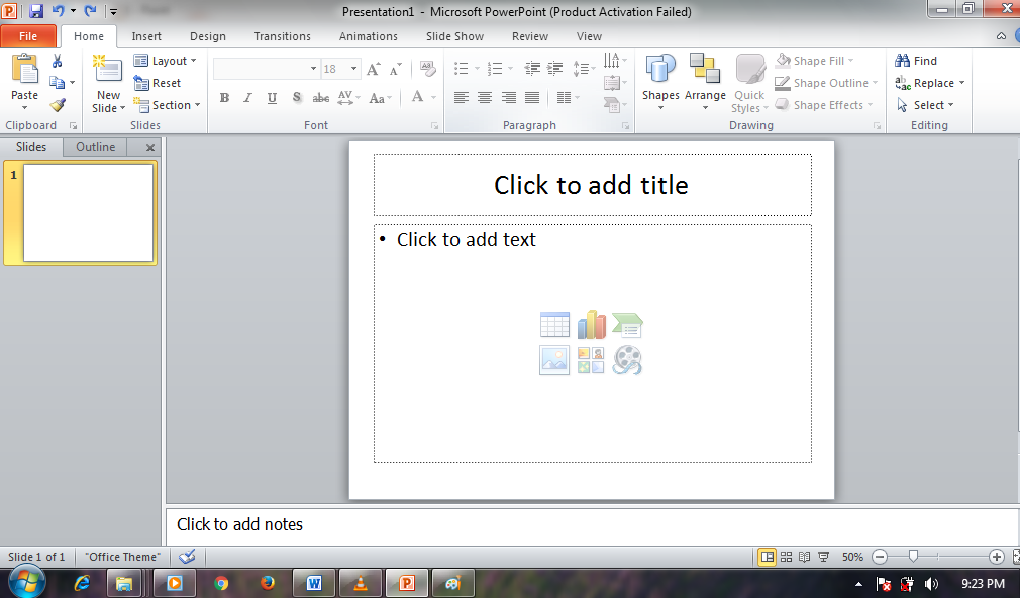Insert Table icon in content placeholder

click(x=554, y=324)
